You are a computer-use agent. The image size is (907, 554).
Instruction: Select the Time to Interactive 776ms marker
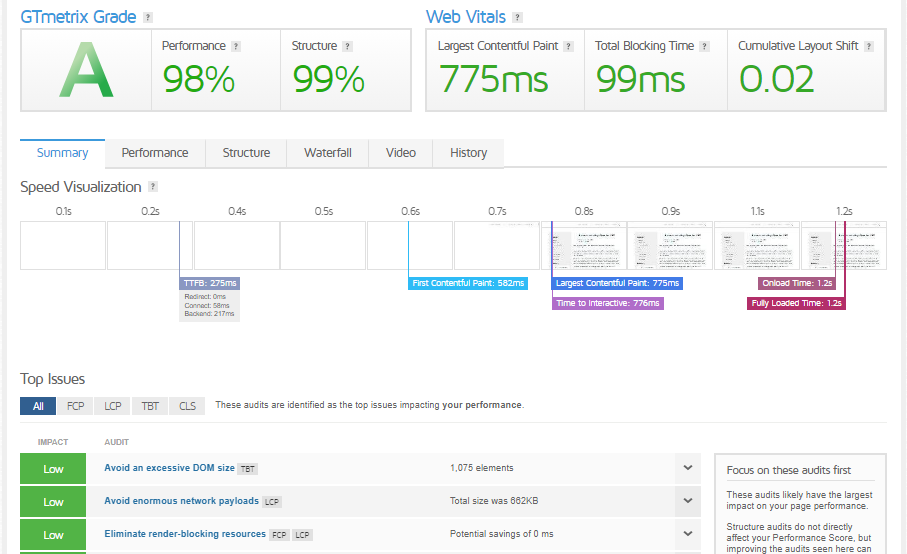tap(608, 303)
